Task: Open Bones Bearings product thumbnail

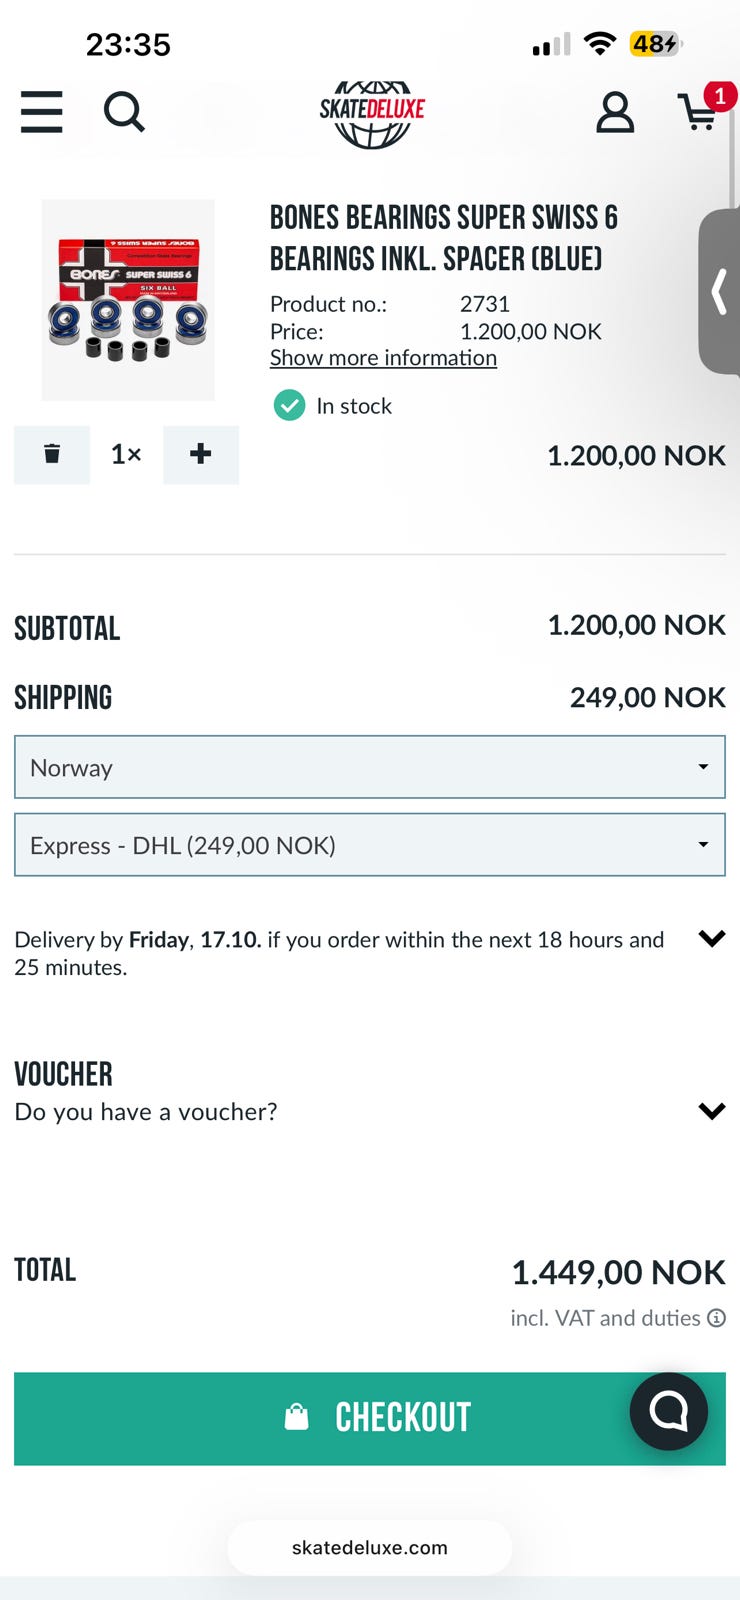Action: (128, 300)
